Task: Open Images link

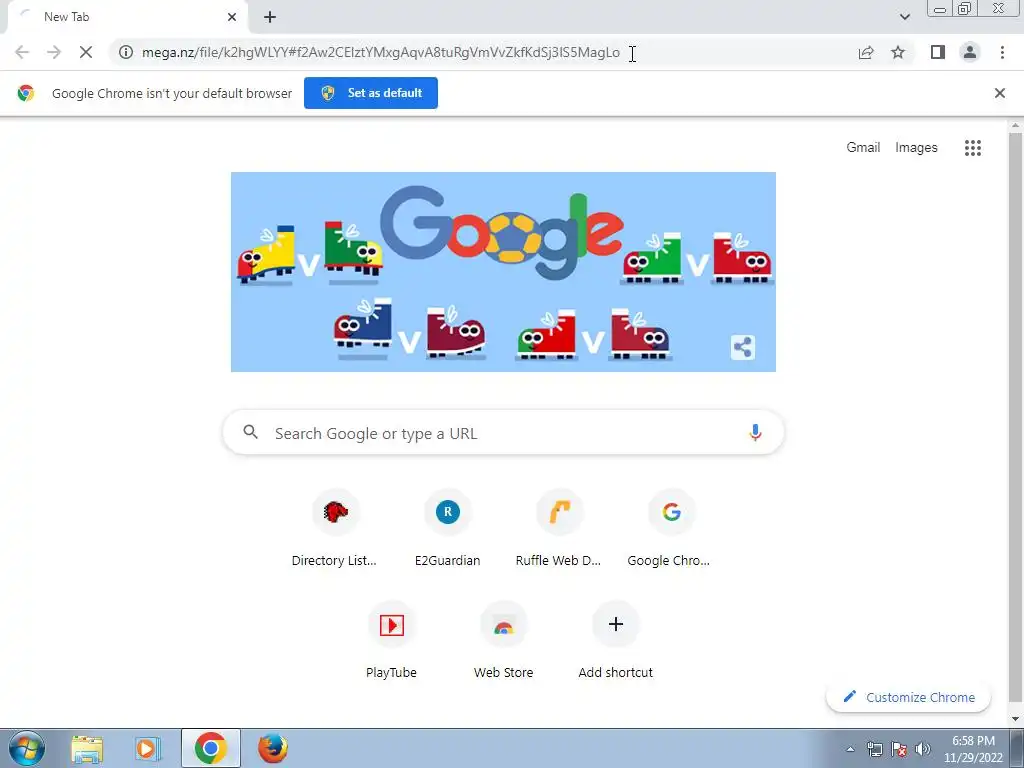Action: tap(916, 148)
